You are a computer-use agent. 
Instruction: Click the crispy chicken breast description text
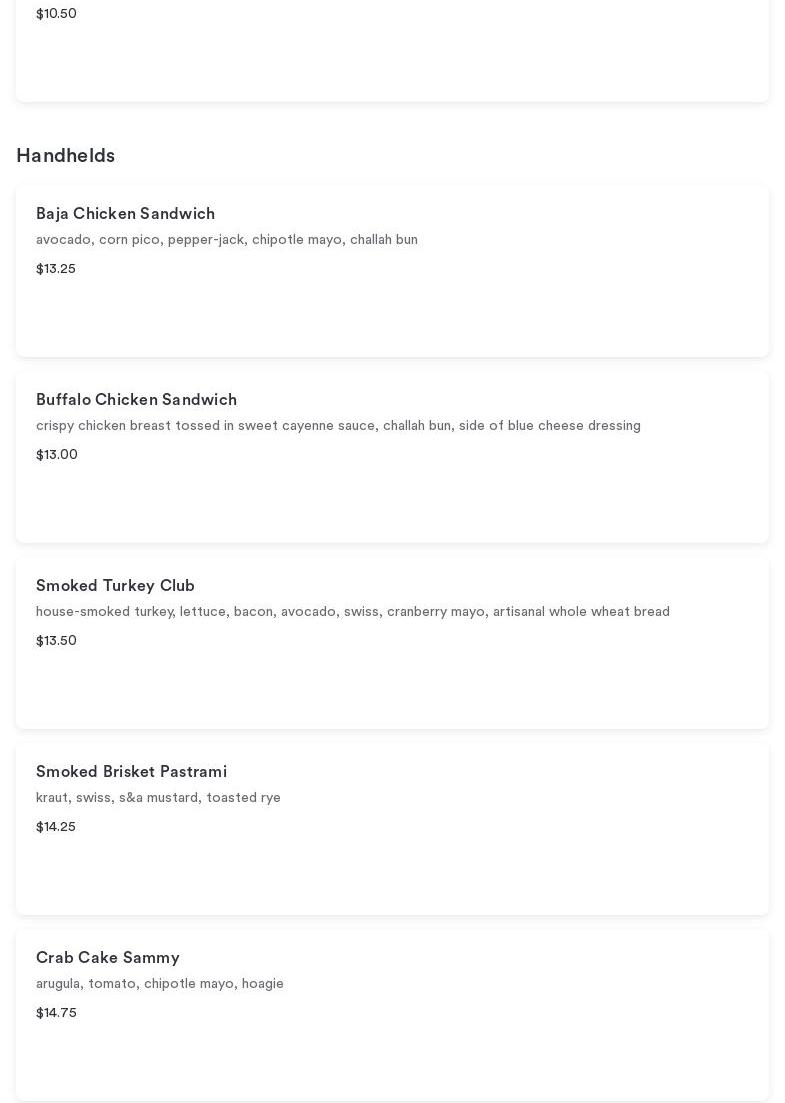coord(338,426)
